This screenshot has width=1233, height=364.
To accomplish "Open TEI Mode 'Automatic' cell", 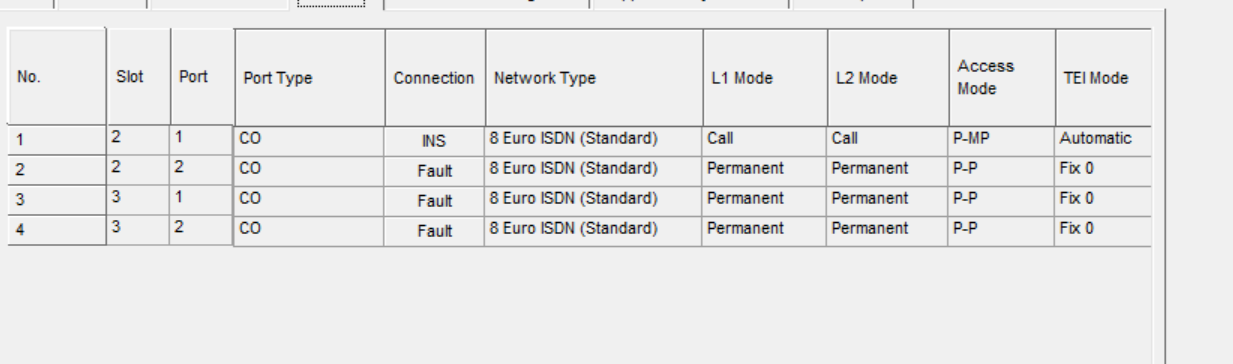I will pyautogui.click(x=1103, y=141).
